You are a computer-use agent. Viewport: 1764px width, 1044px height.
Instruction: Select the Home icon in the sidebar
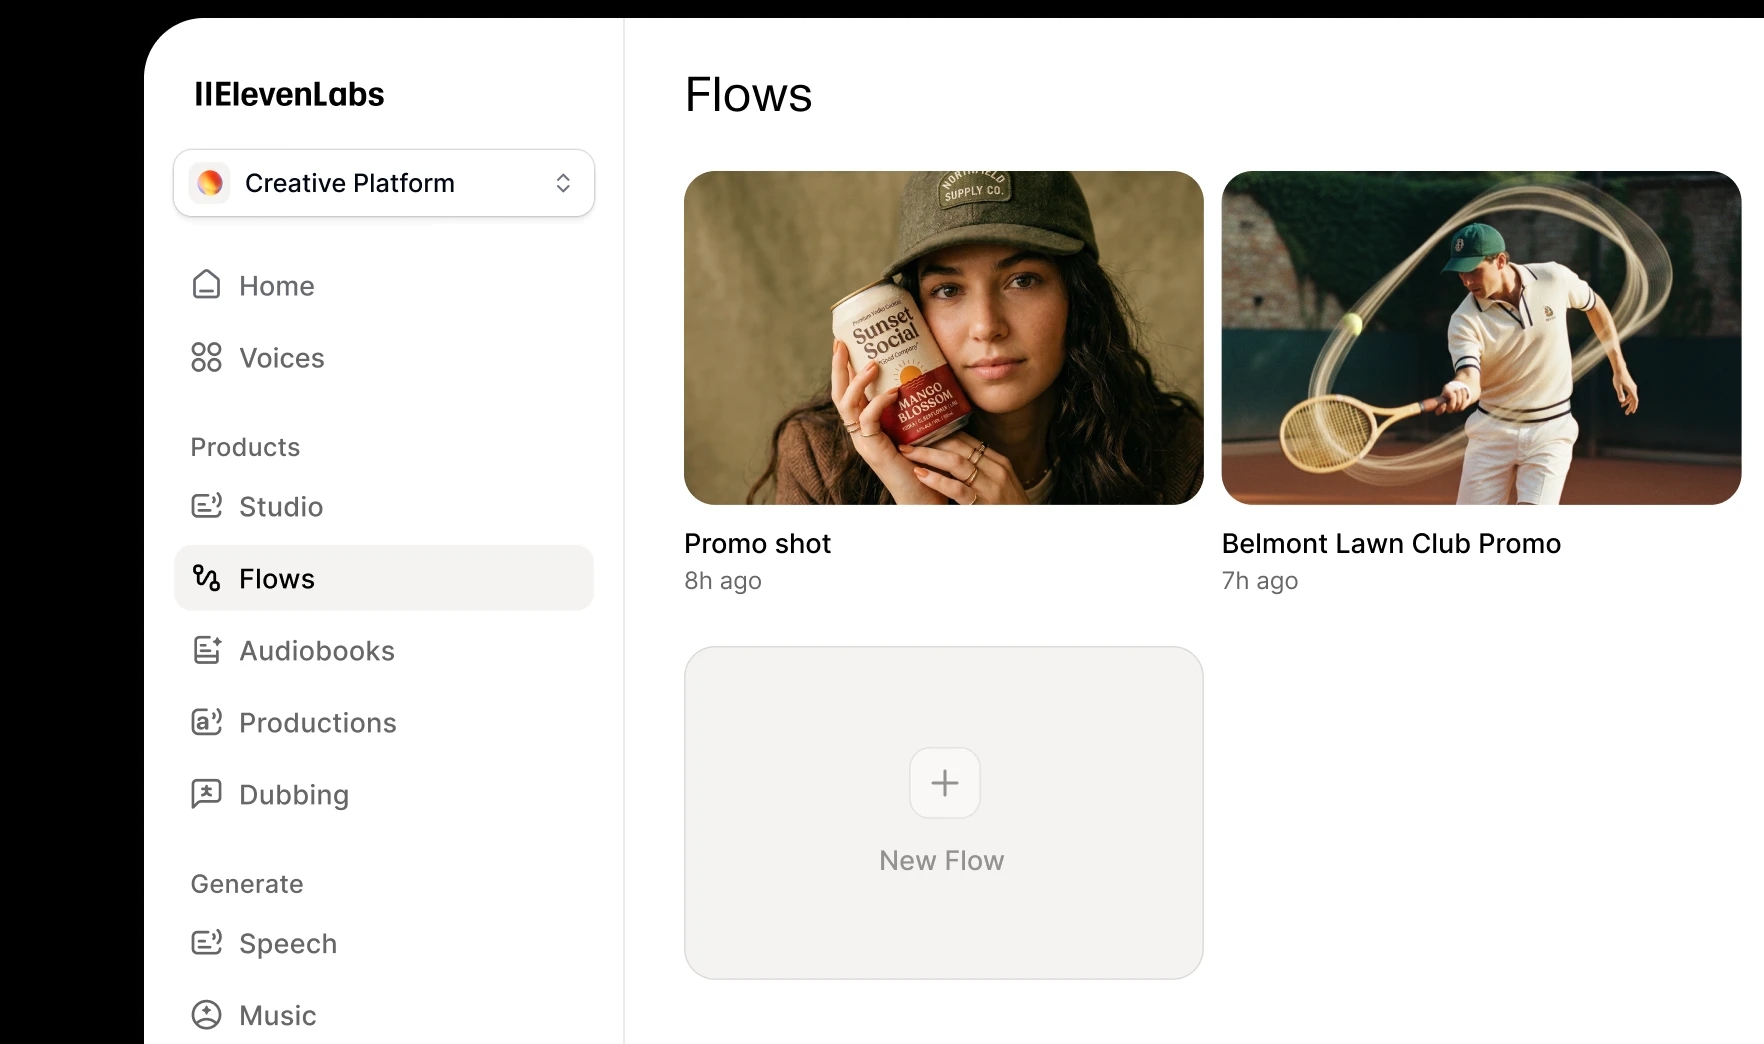click(x=207, y=285)
